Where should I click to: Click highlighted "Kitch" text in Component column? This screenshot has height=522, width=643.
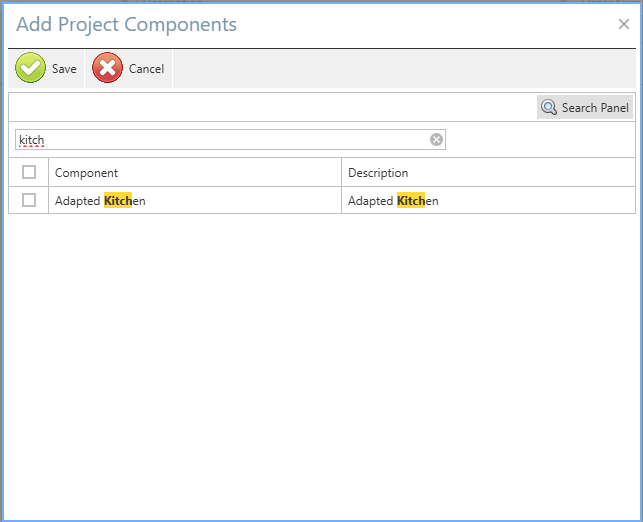tap(117, 201)
